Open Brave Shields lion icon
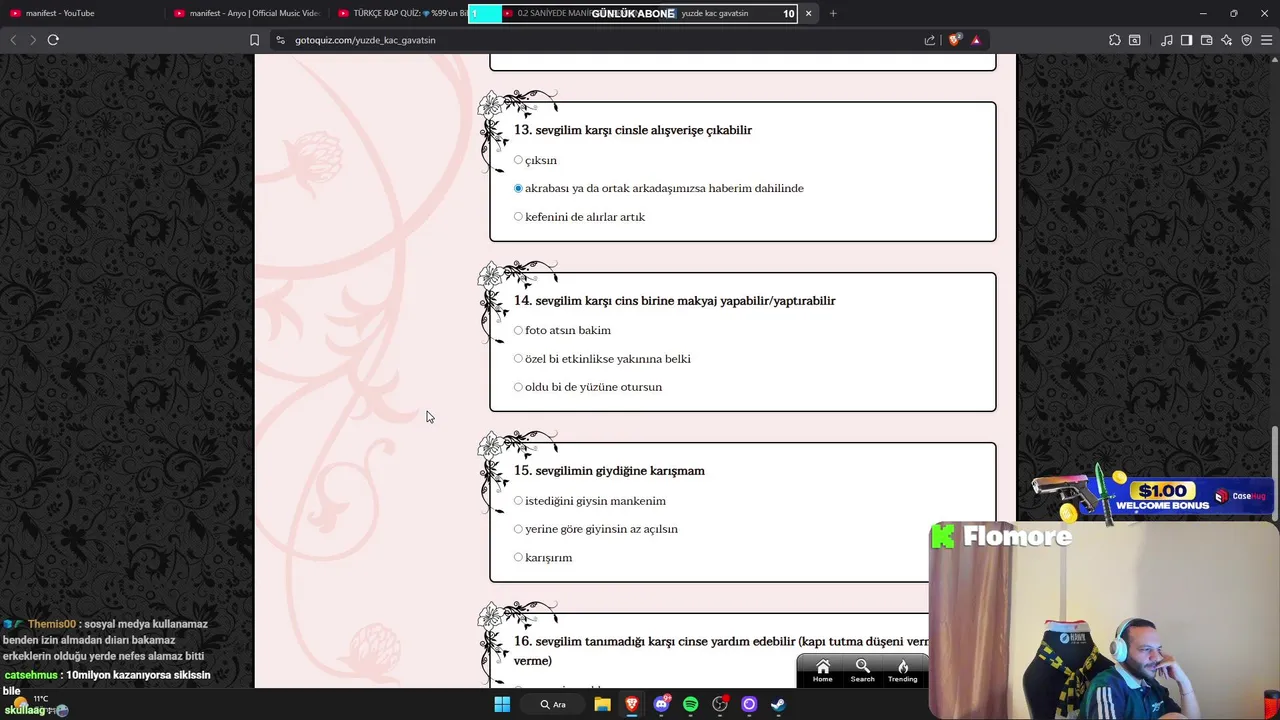 (954, 40)
